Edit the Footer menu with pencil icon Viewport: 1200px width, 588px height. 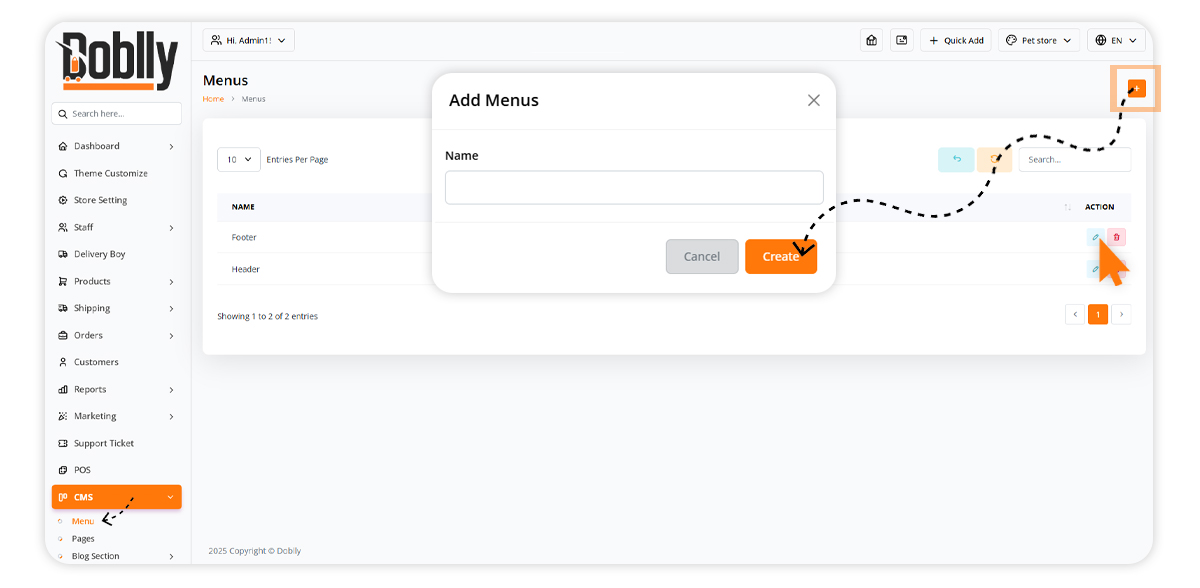click(x=1096, y=237)
